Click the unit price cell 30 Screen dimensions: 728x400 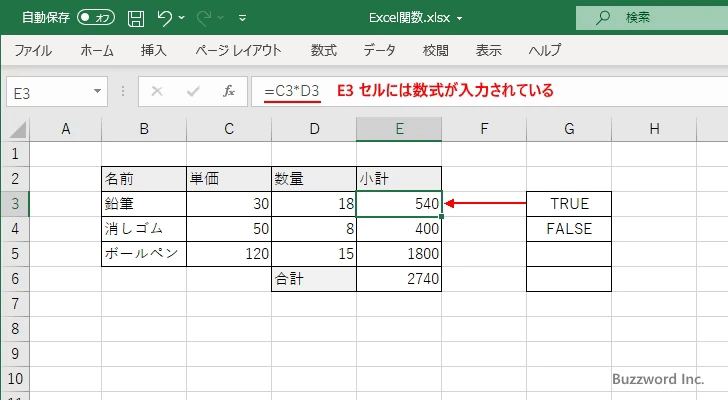pos(229,204)
